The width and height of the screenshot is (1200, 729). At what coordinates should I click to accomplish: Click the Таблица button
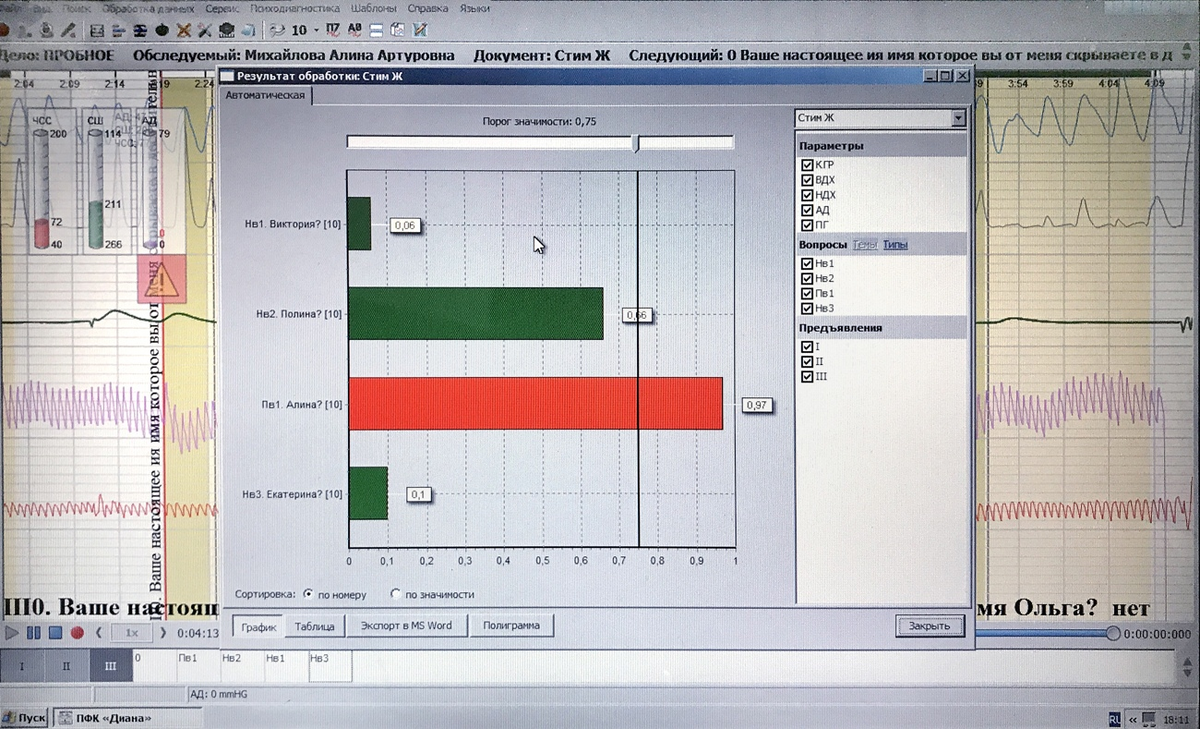(x=314, y=626)
